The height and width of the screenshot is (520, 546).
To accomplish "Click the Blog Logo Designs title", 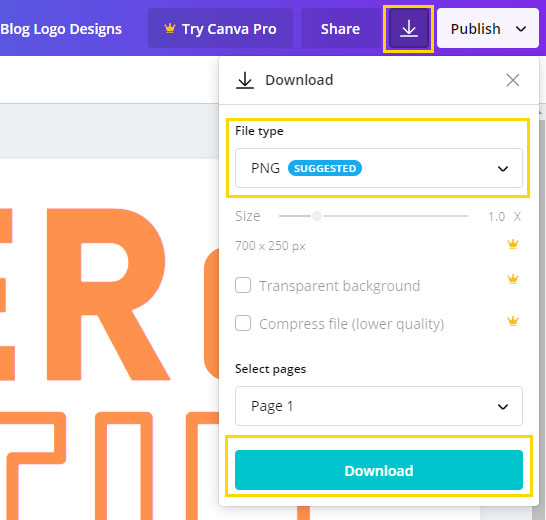I will tap(61, 29).
